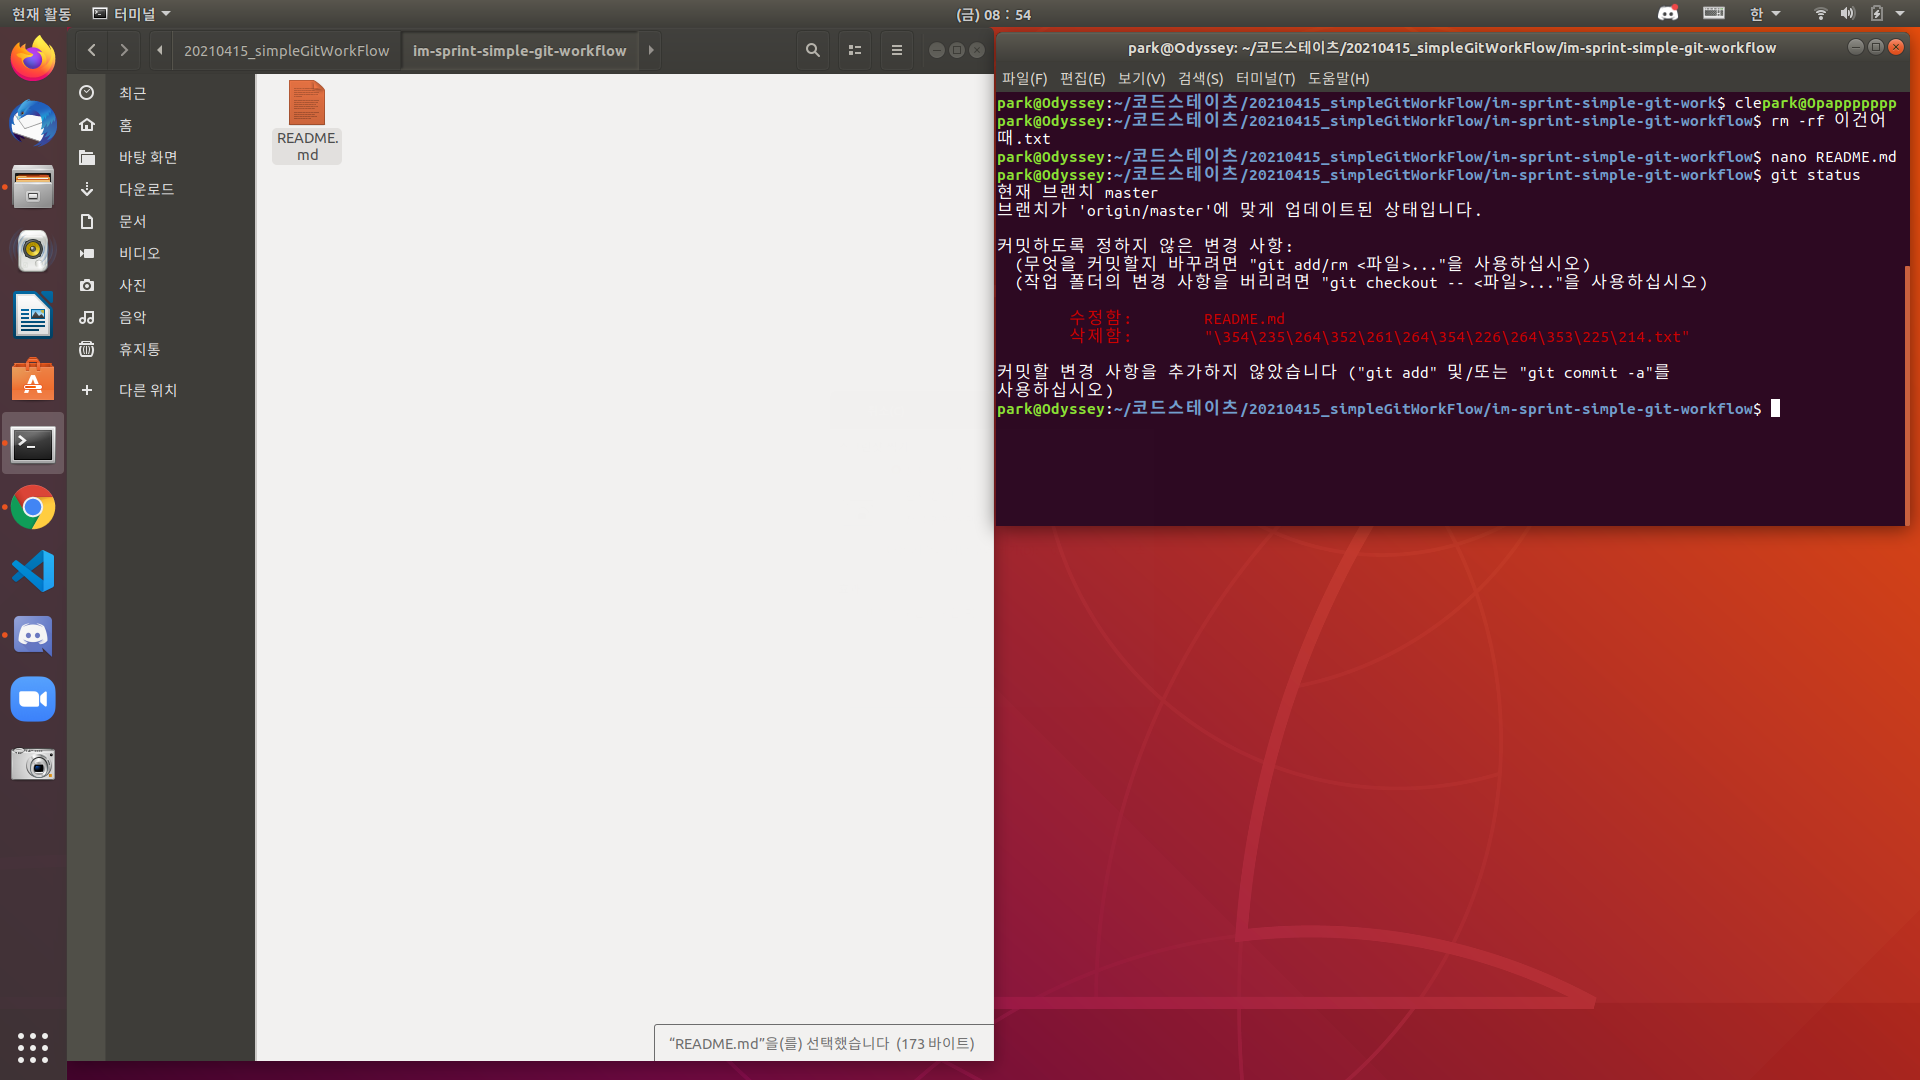
Task: Click the search icon in file manager
Action: 812,50
